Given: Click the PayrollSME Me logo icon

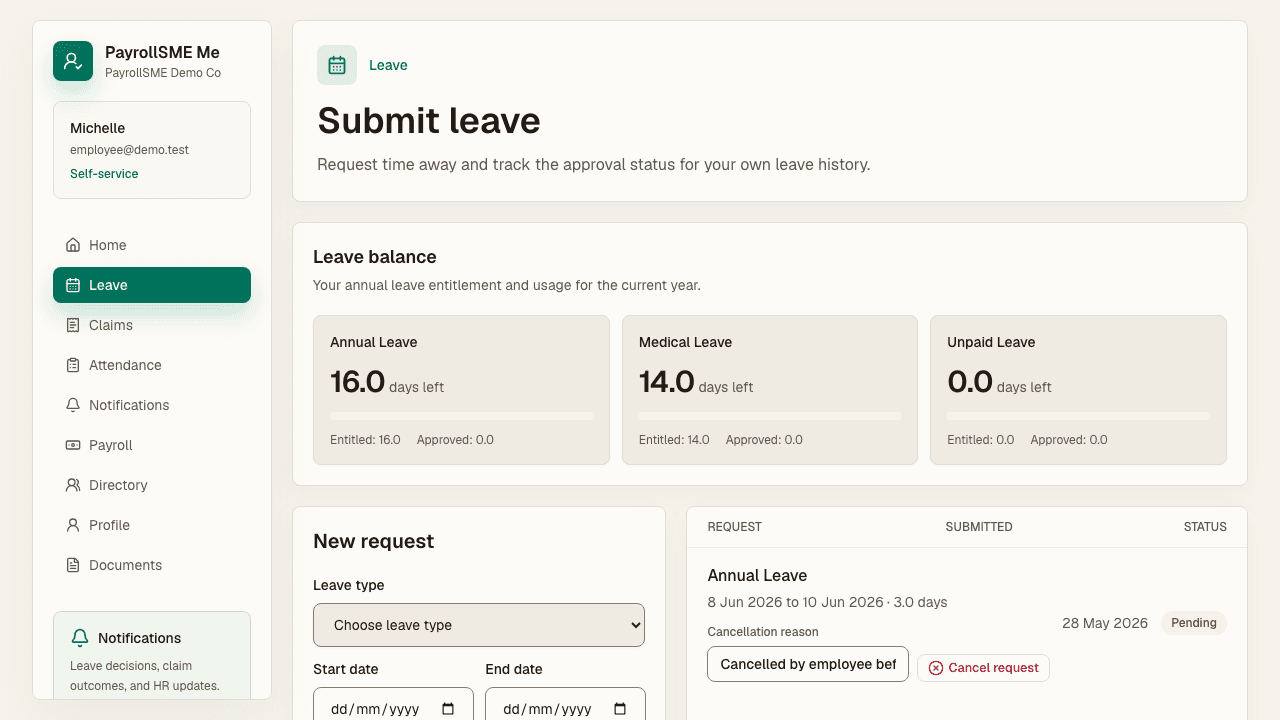Looking at the screenshot, I should (x=73, y=61).
